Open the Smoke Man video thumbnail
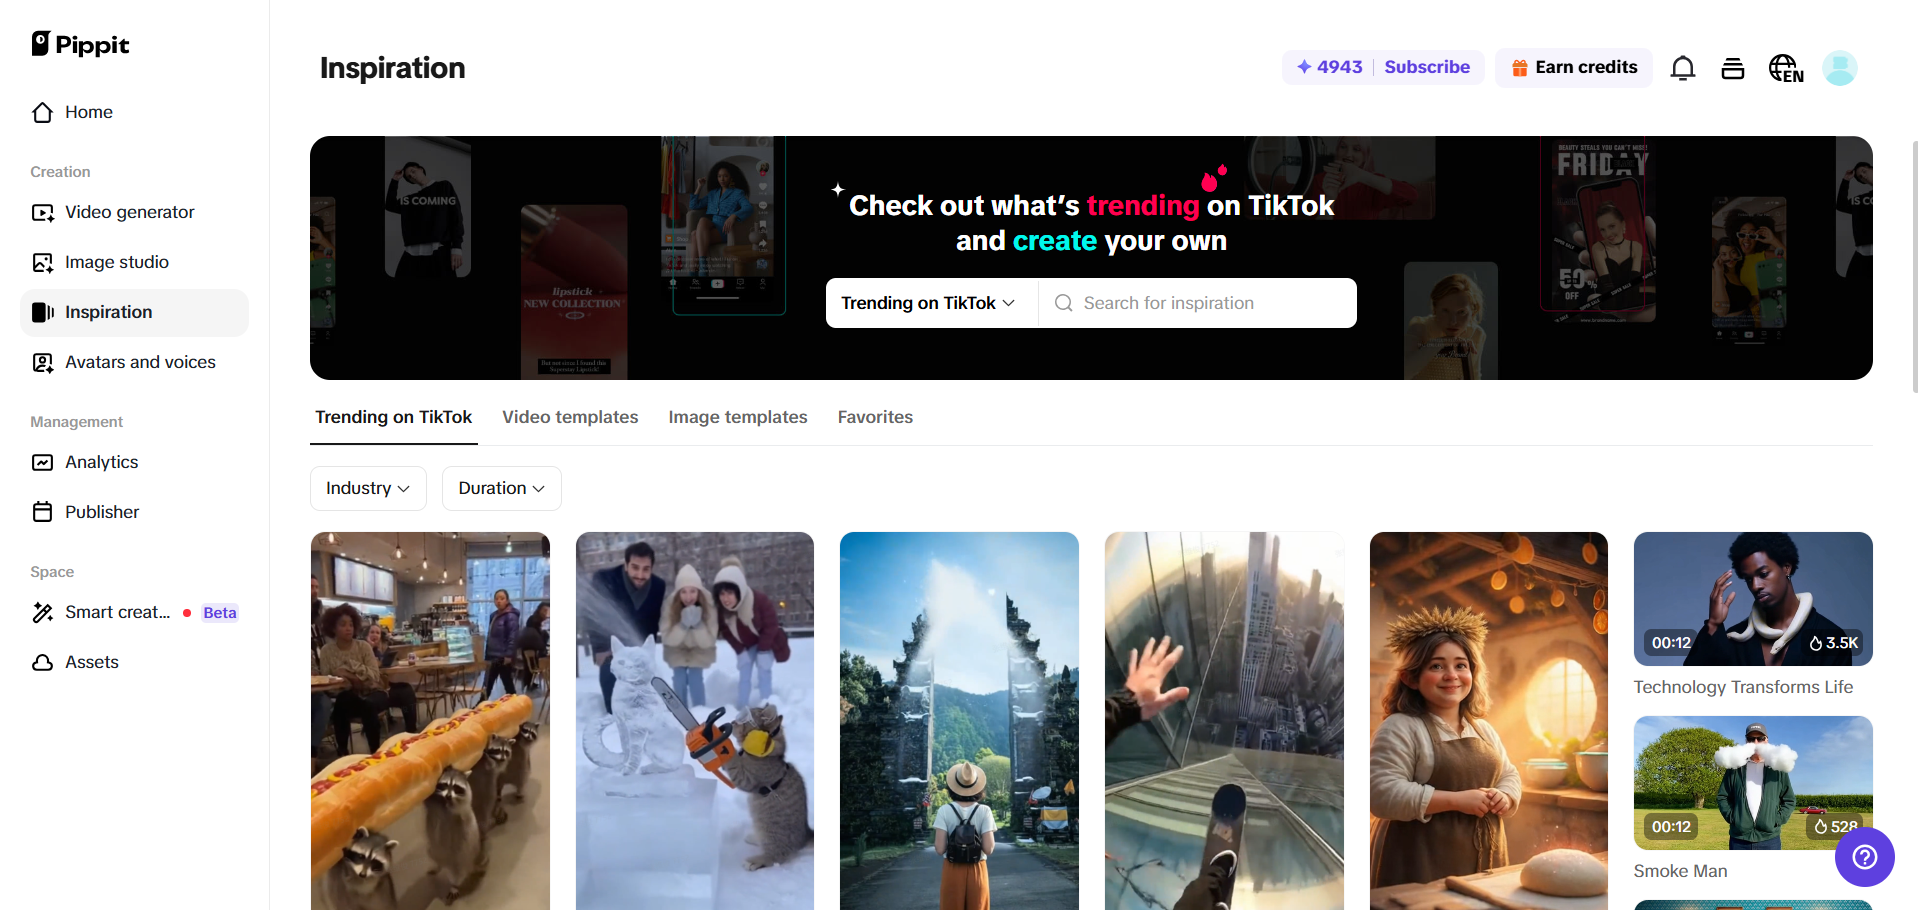The height and width of the screenshot is (910, 1918). click(1753, 783)
